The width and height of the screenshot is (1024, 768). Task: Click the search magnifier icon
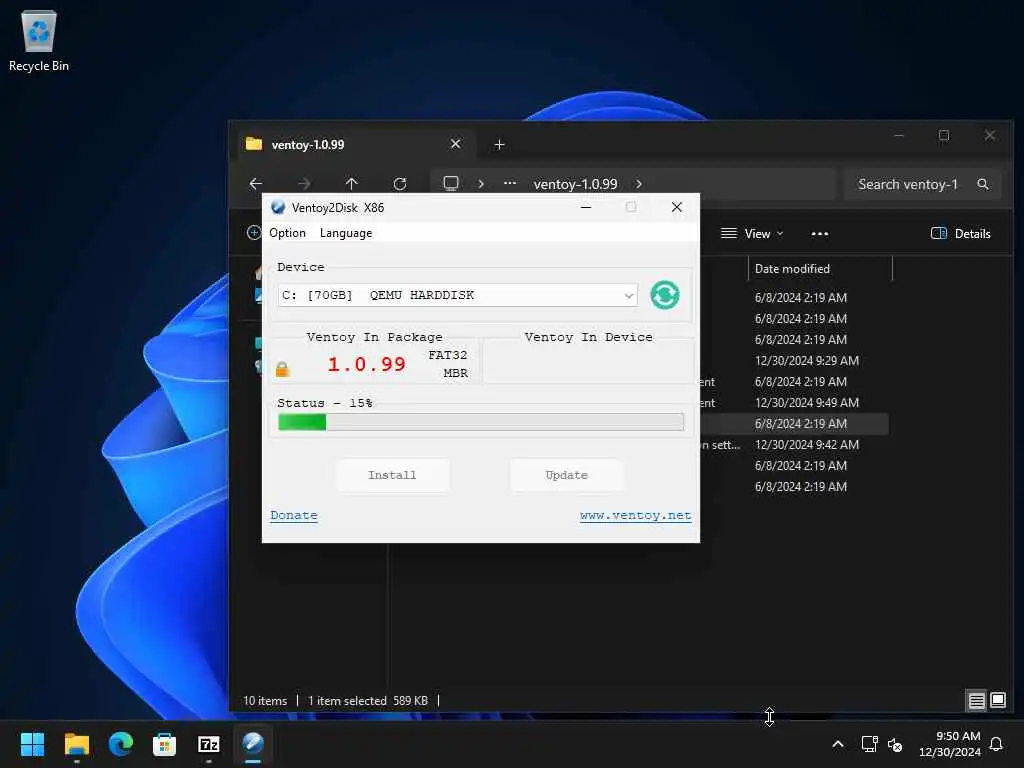982,184
